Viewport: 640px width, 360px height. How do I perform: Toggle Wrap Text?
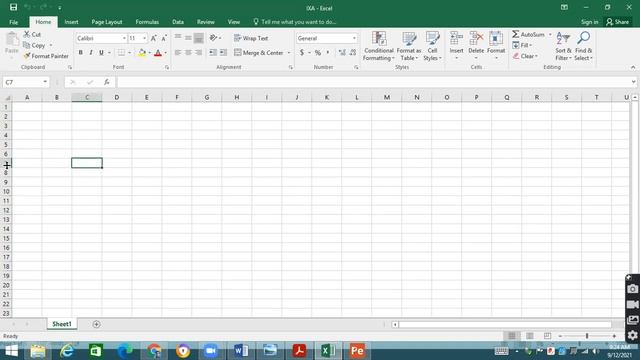(251, 38)
